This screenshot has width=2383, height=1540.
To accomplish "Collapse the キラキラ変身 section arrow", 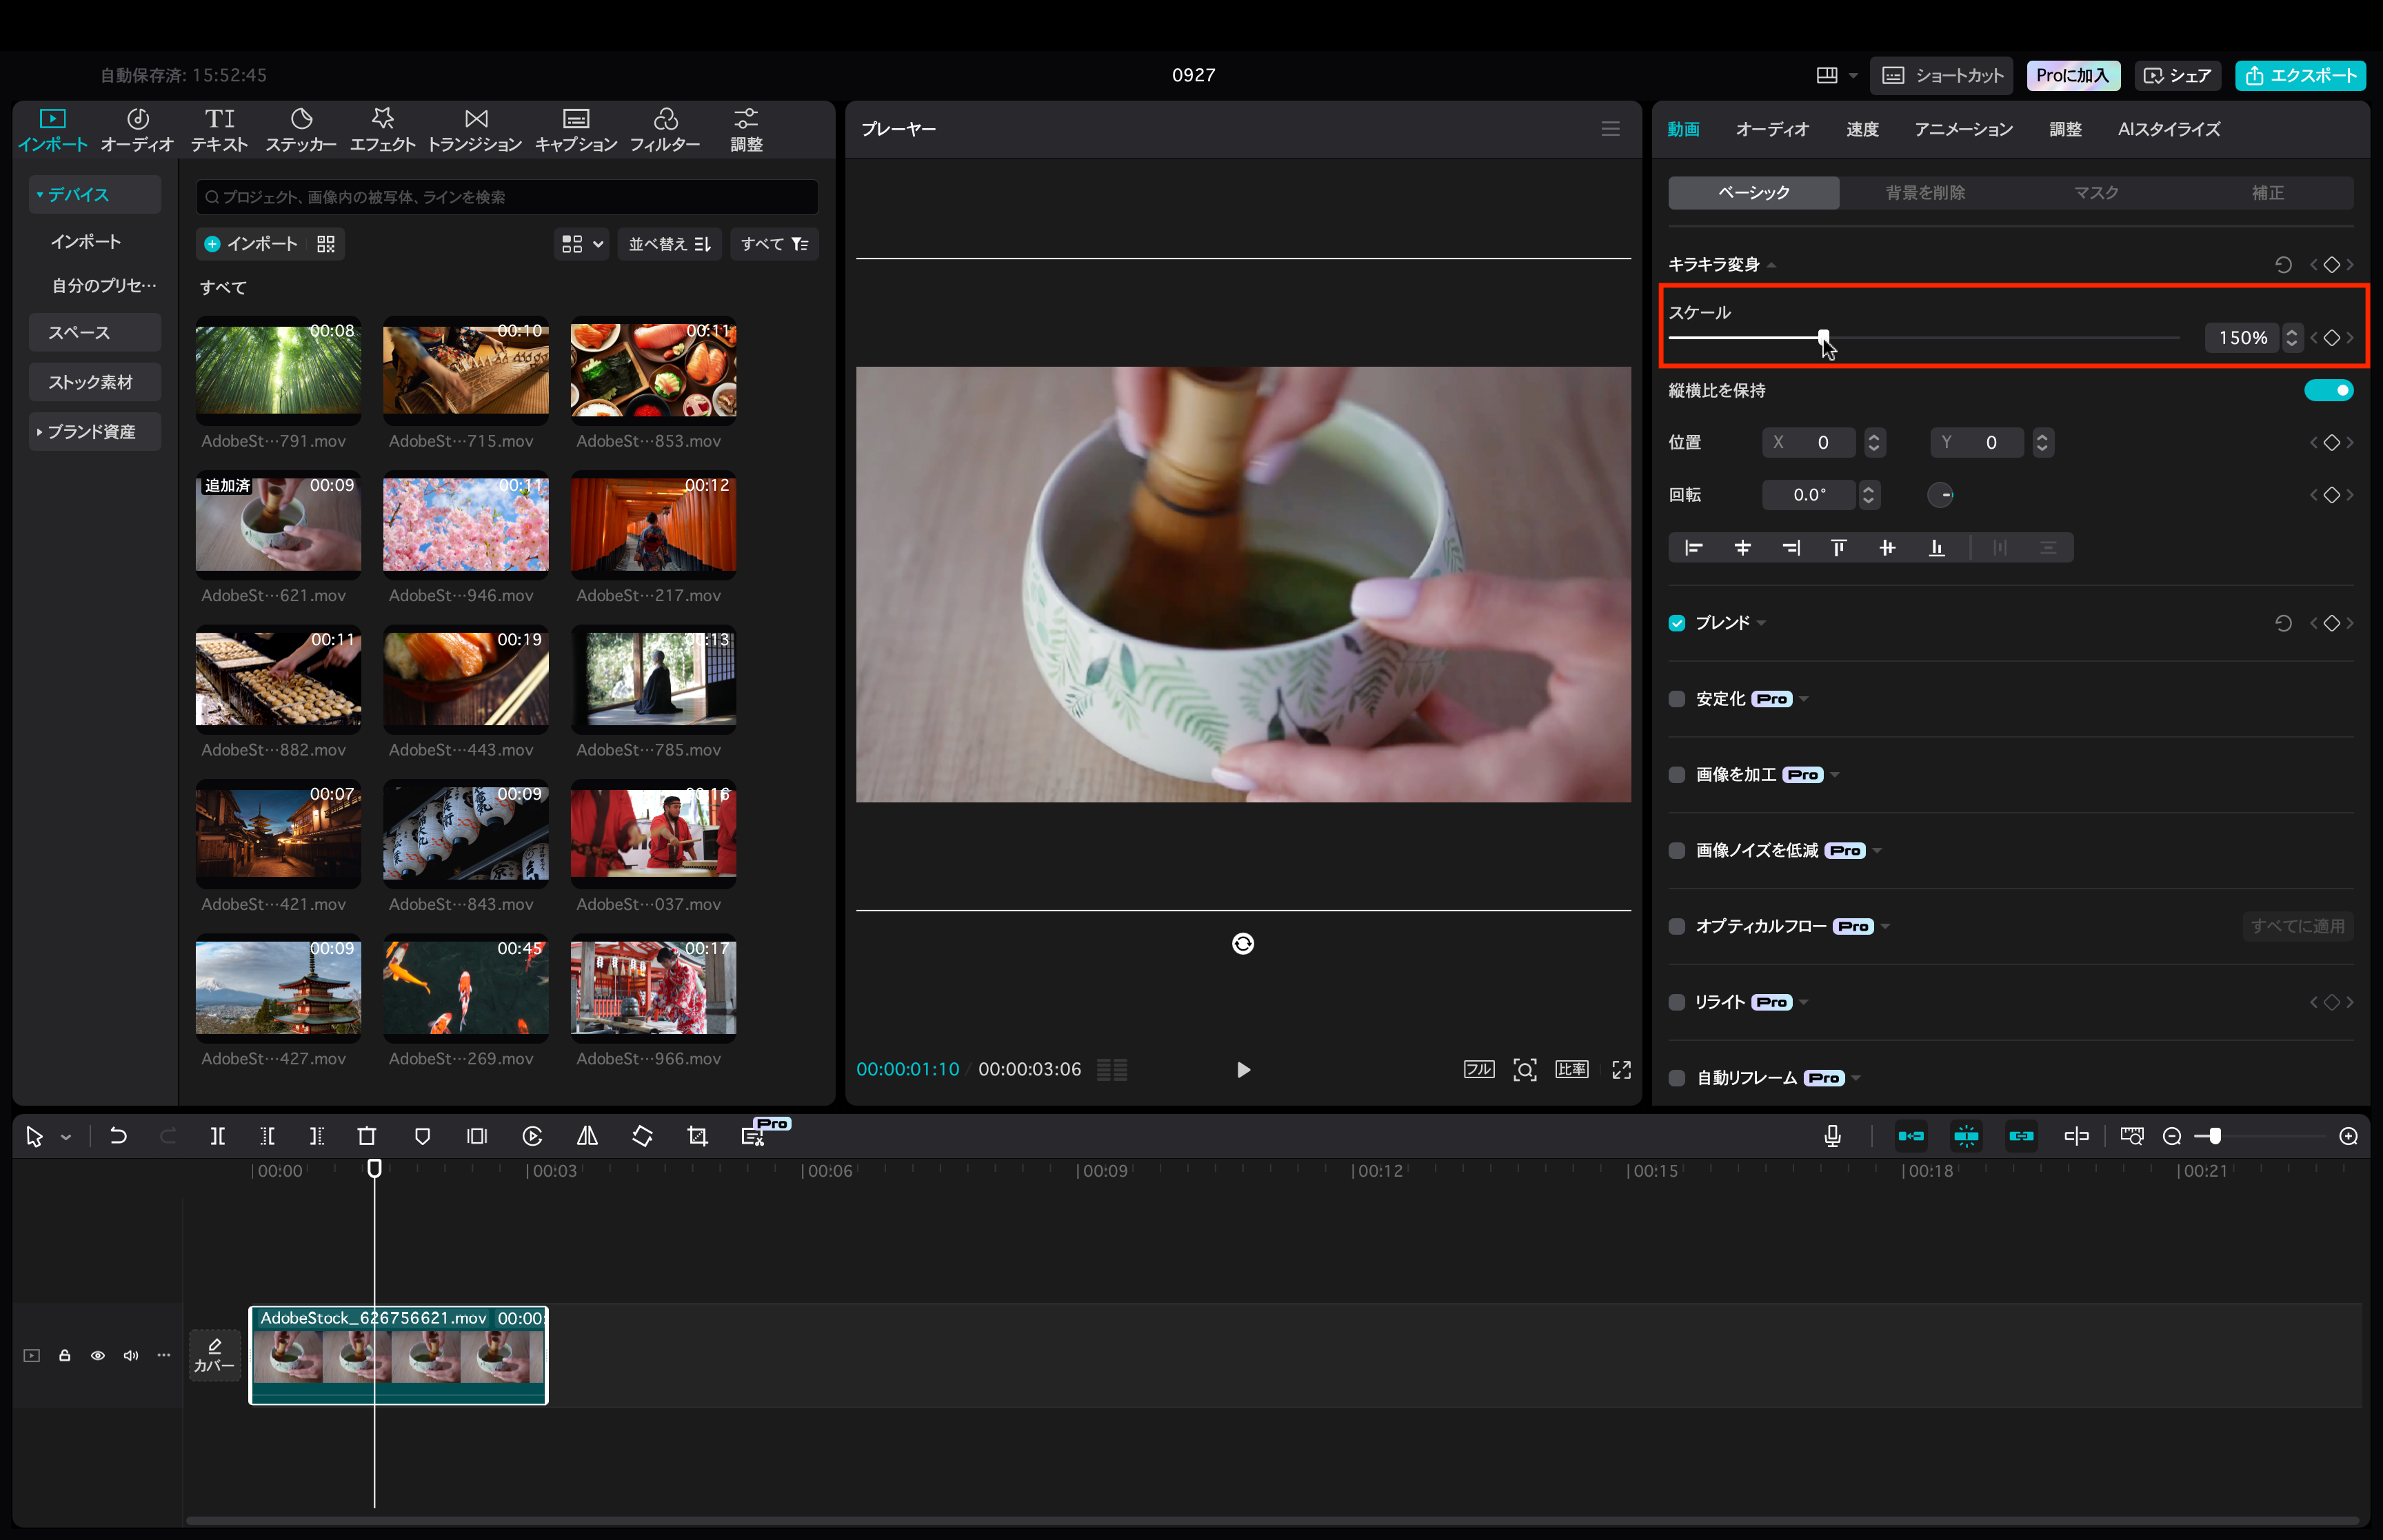I will 1771,266.
